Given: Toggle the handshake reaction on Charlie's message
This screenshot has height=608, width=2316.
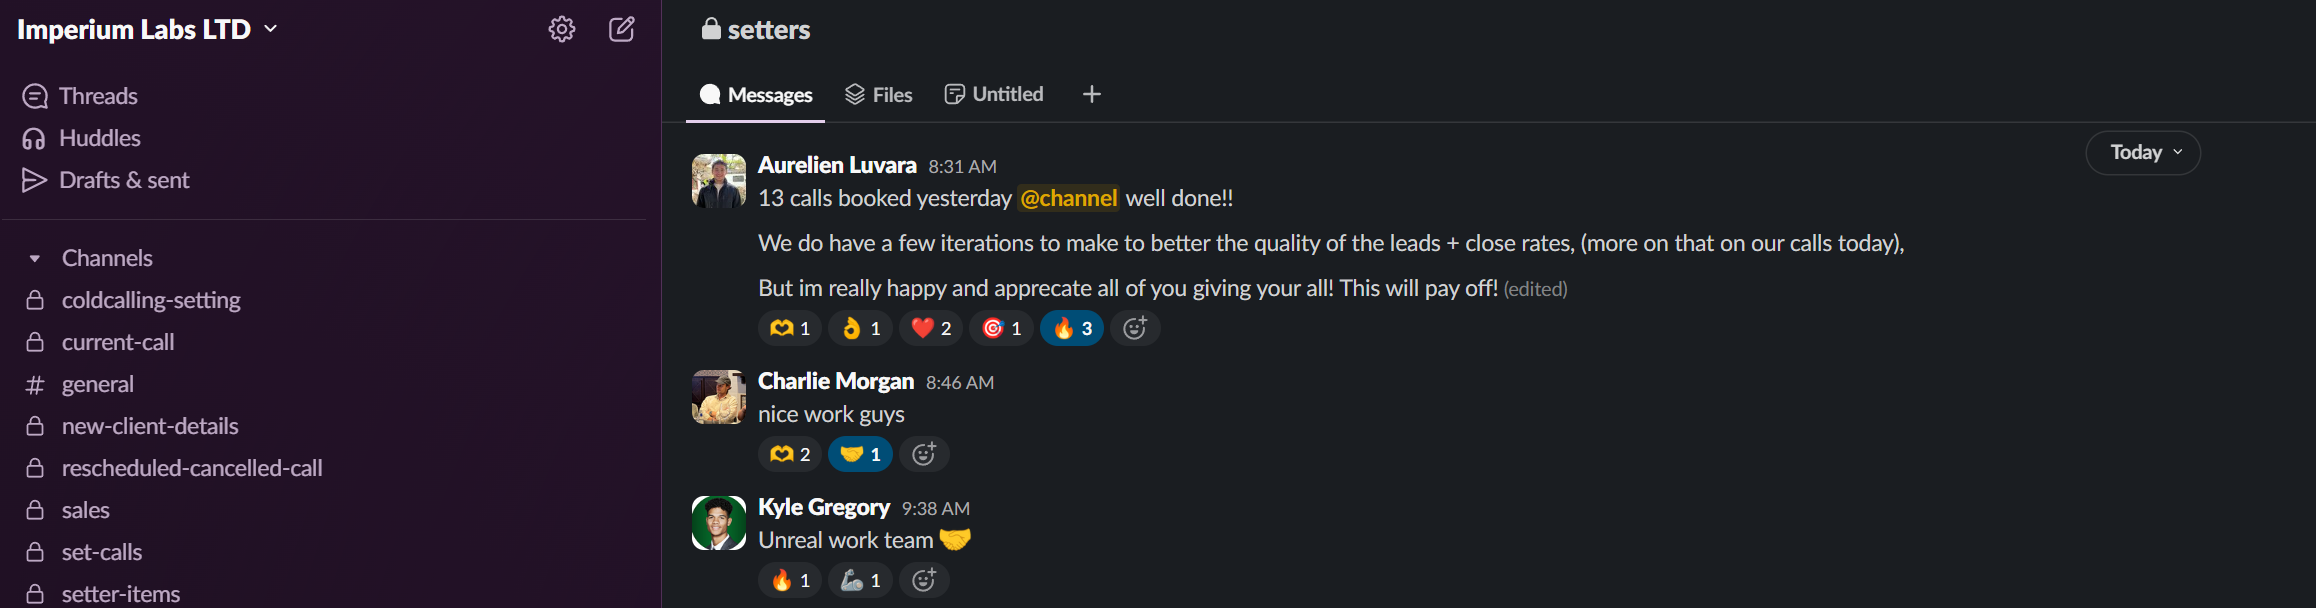Looking at the screenshot, I should click(x=860, y=454).
